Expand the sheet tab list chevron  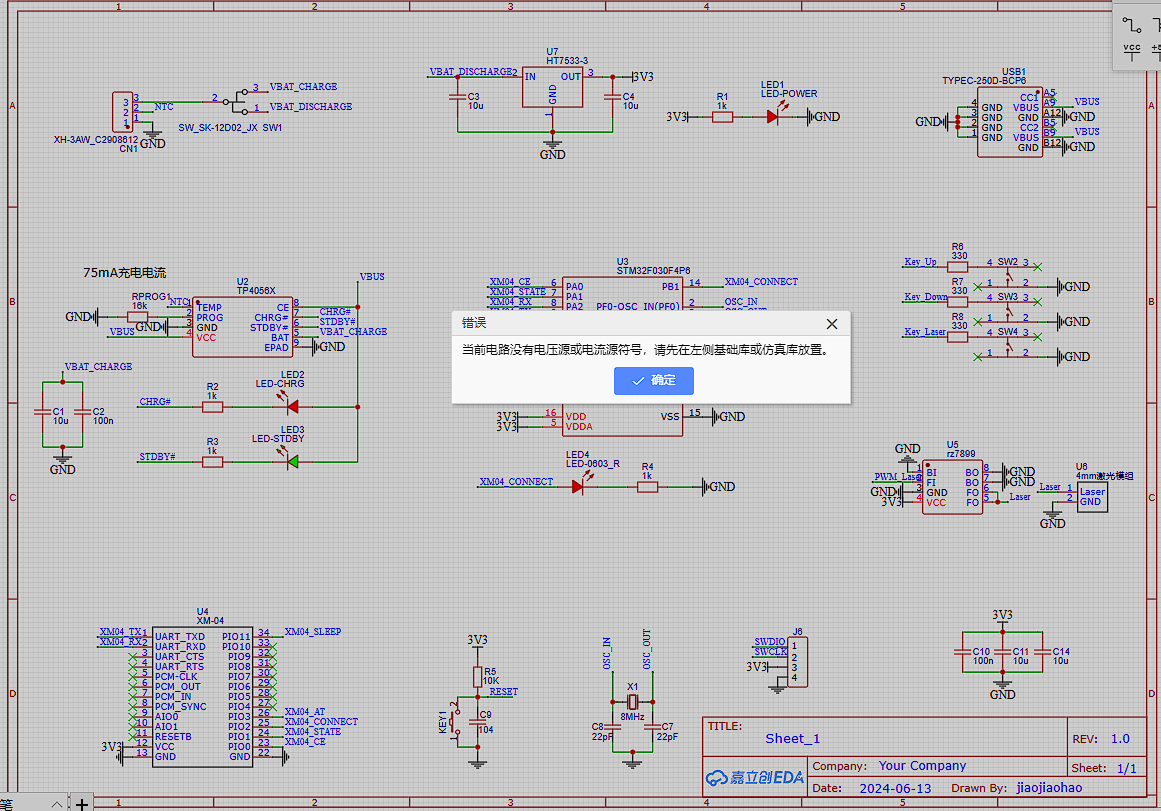[56, 803]
